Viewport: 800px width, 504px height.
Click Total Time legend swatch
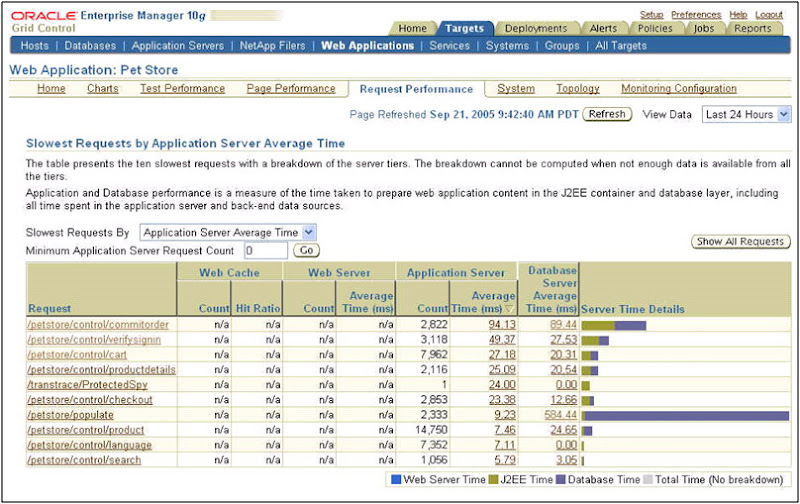[647, 480]
